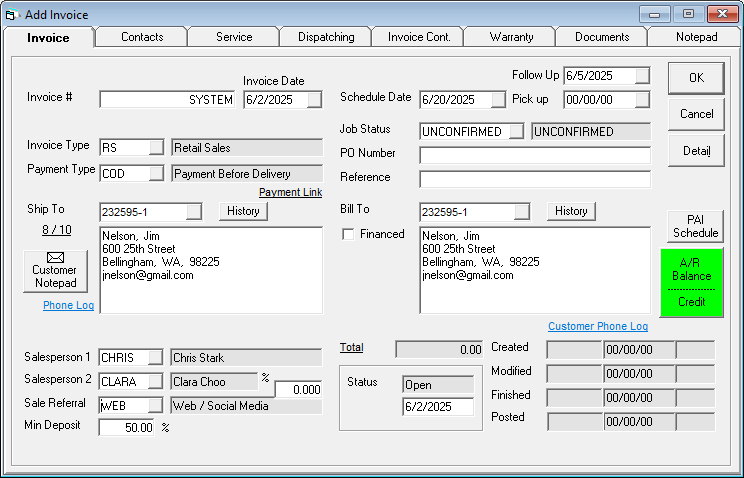The image size is (744, 478).
Task: Click the Clara Choo name field
Action: (x=214, y=381)
